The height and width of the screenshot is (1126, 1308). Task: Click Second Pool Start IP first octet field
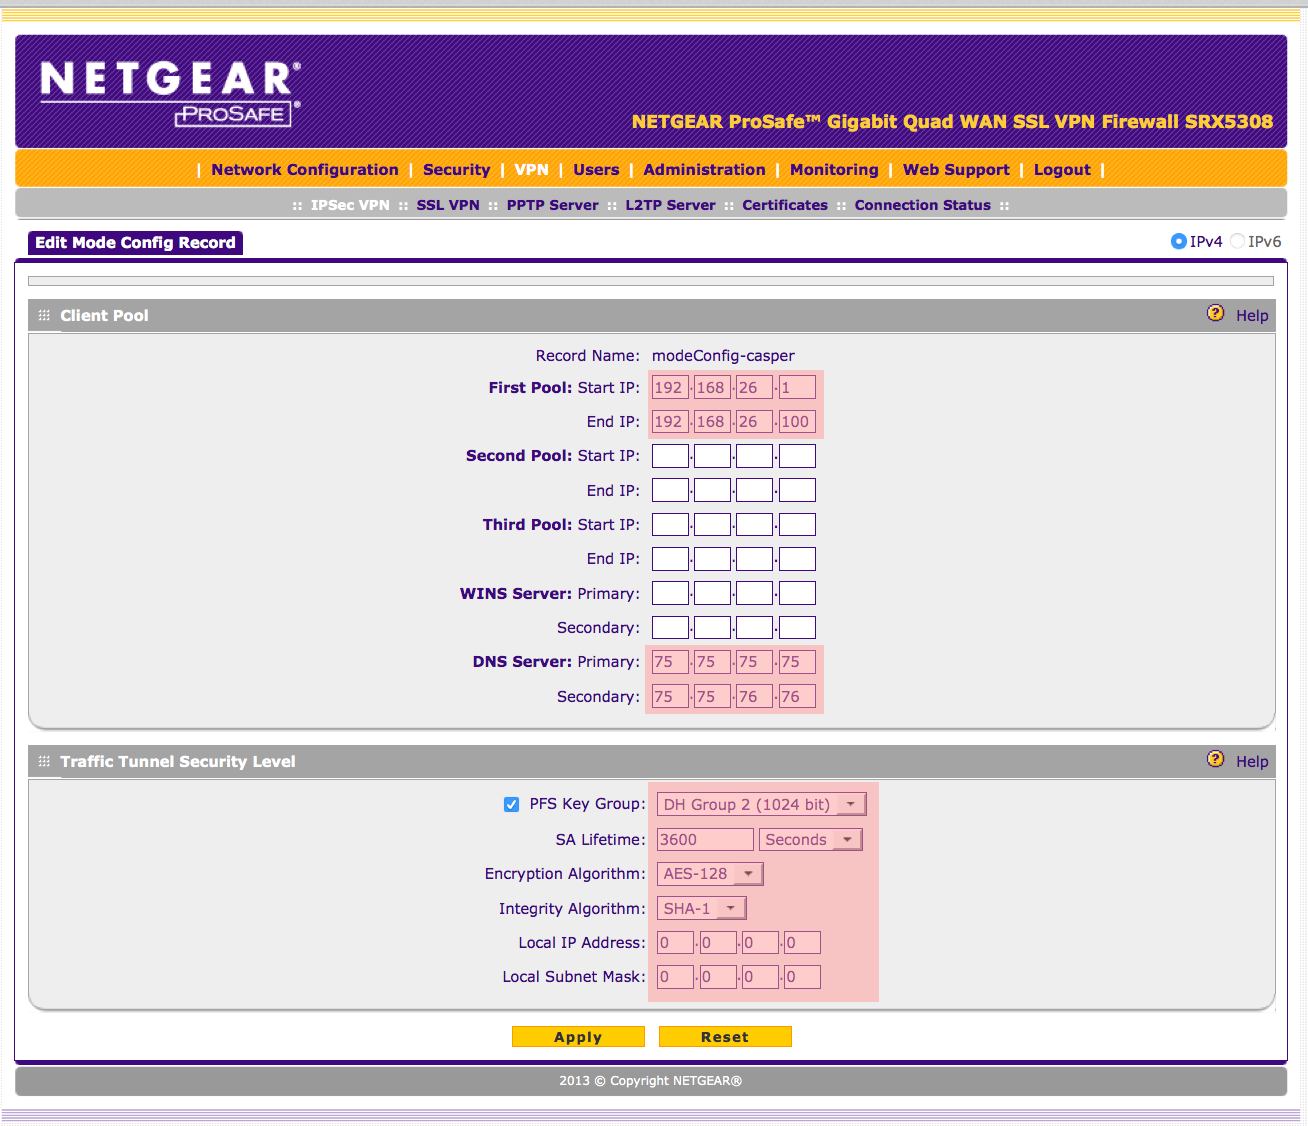tap(670, 456)
